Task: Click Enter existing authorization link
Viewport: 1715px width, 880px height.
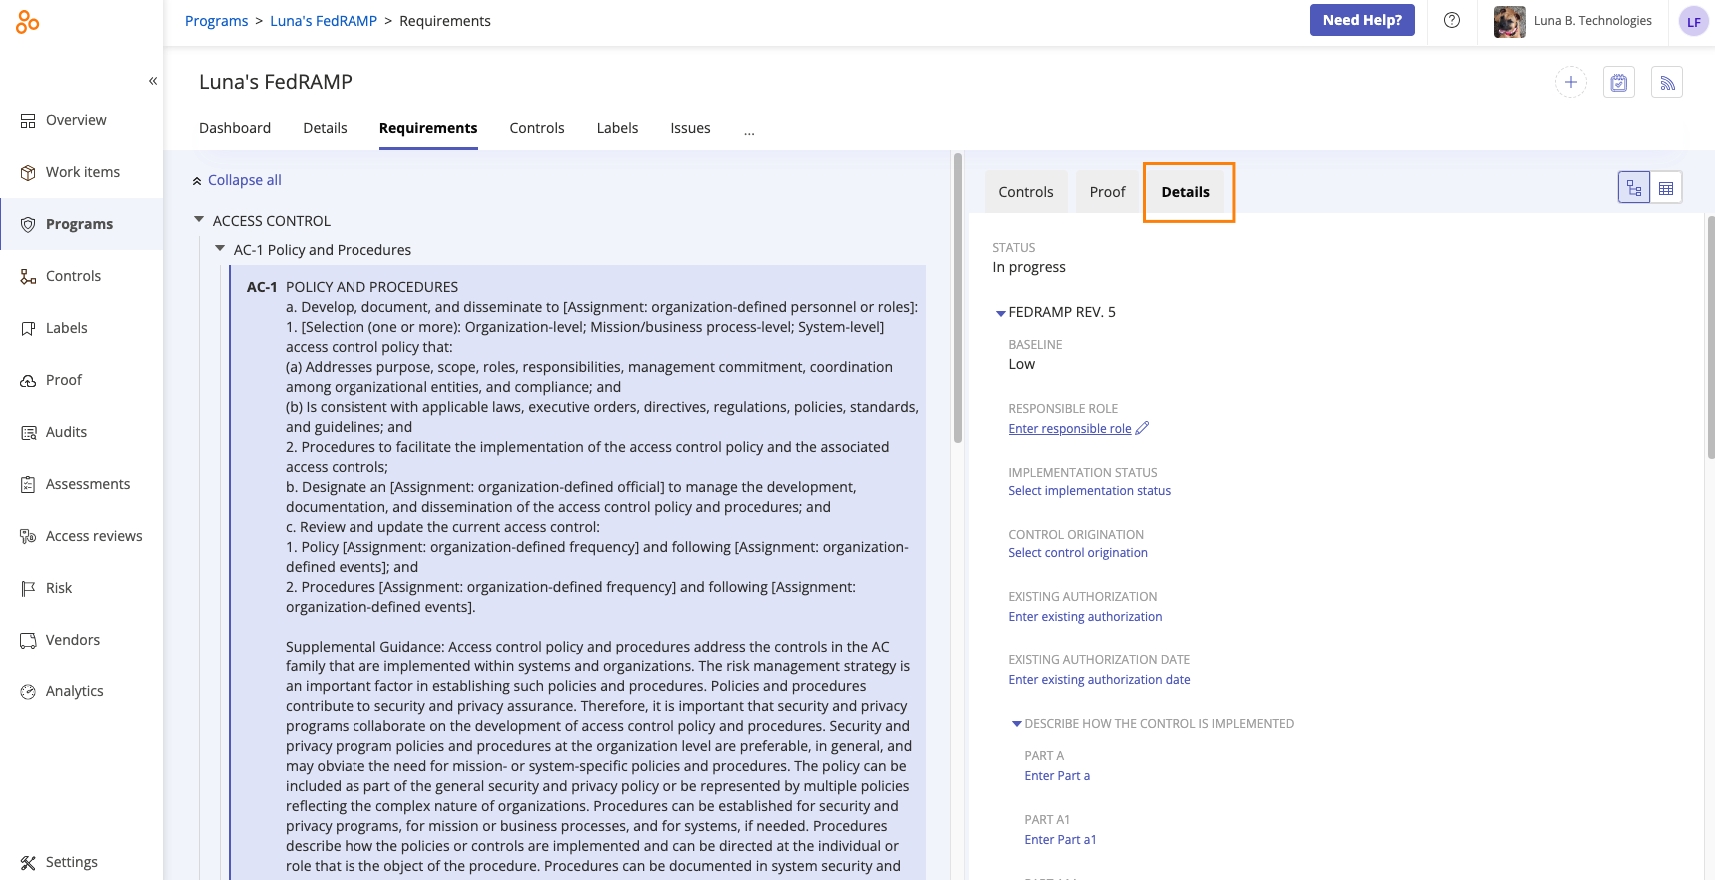Action: (x=1085, y=617)
